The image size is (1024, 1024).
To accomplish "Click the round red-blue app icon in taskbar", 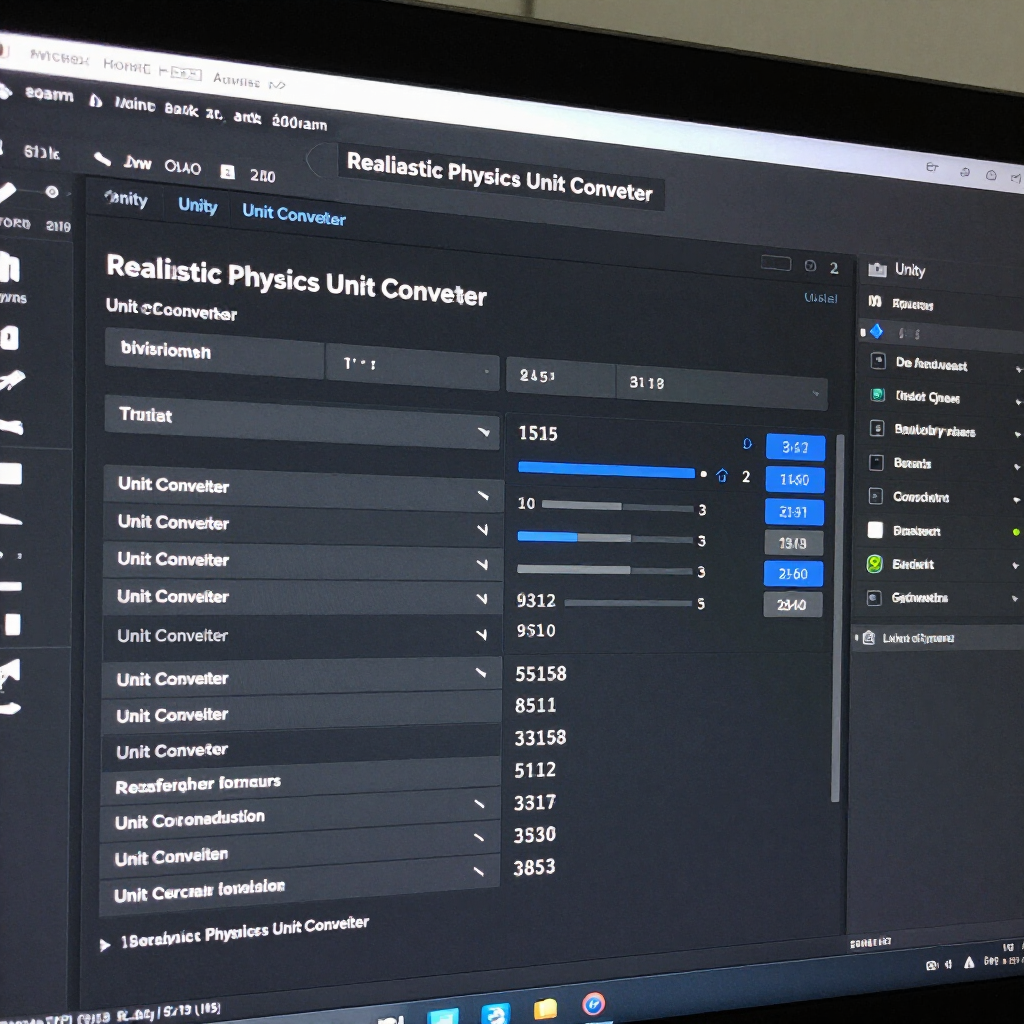I will click(594, 1004).
